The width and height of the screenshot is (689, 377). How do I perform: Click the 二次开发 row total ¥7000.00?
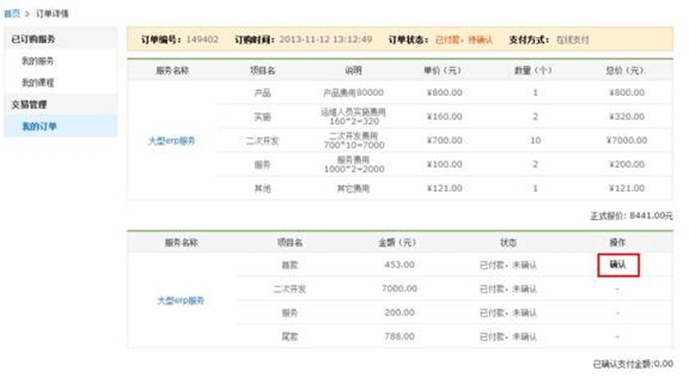627,140
